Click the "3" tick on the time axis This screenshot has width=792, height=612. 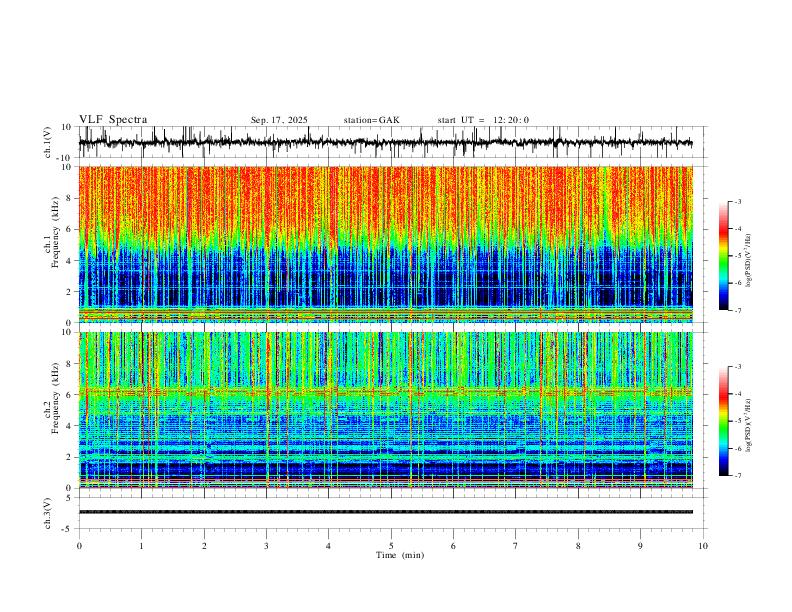click(x=266, y=546)
